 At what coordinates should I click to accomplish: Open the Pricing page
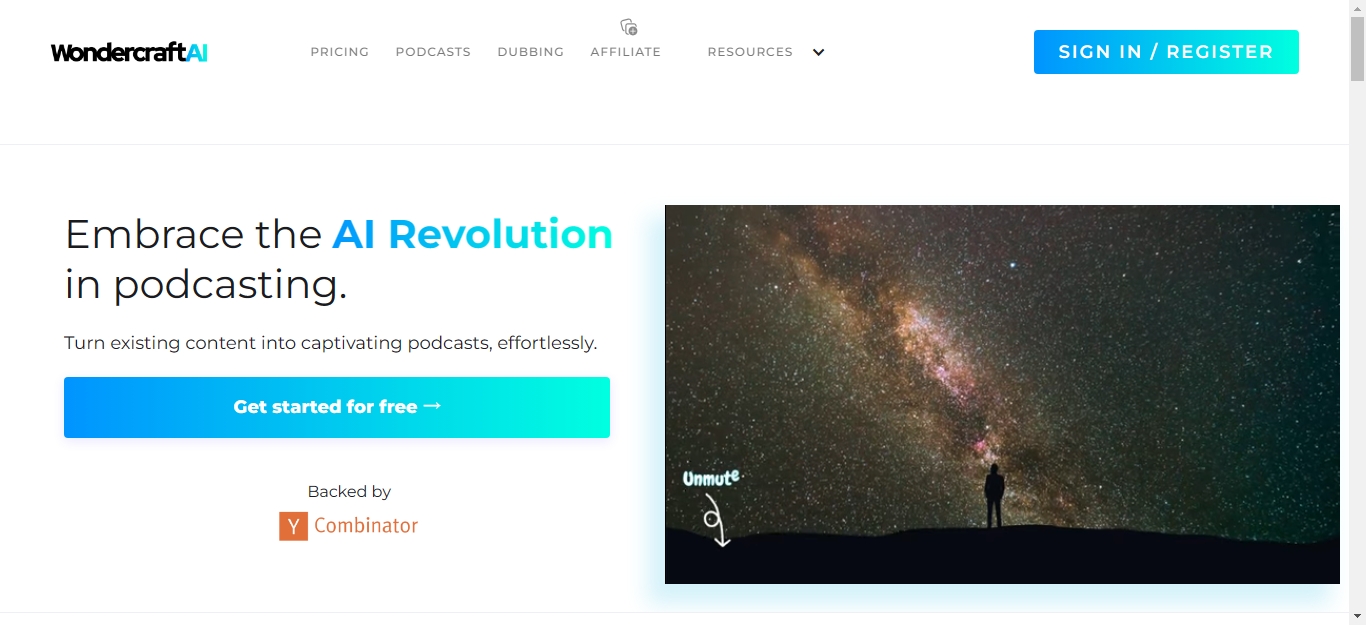340,52
